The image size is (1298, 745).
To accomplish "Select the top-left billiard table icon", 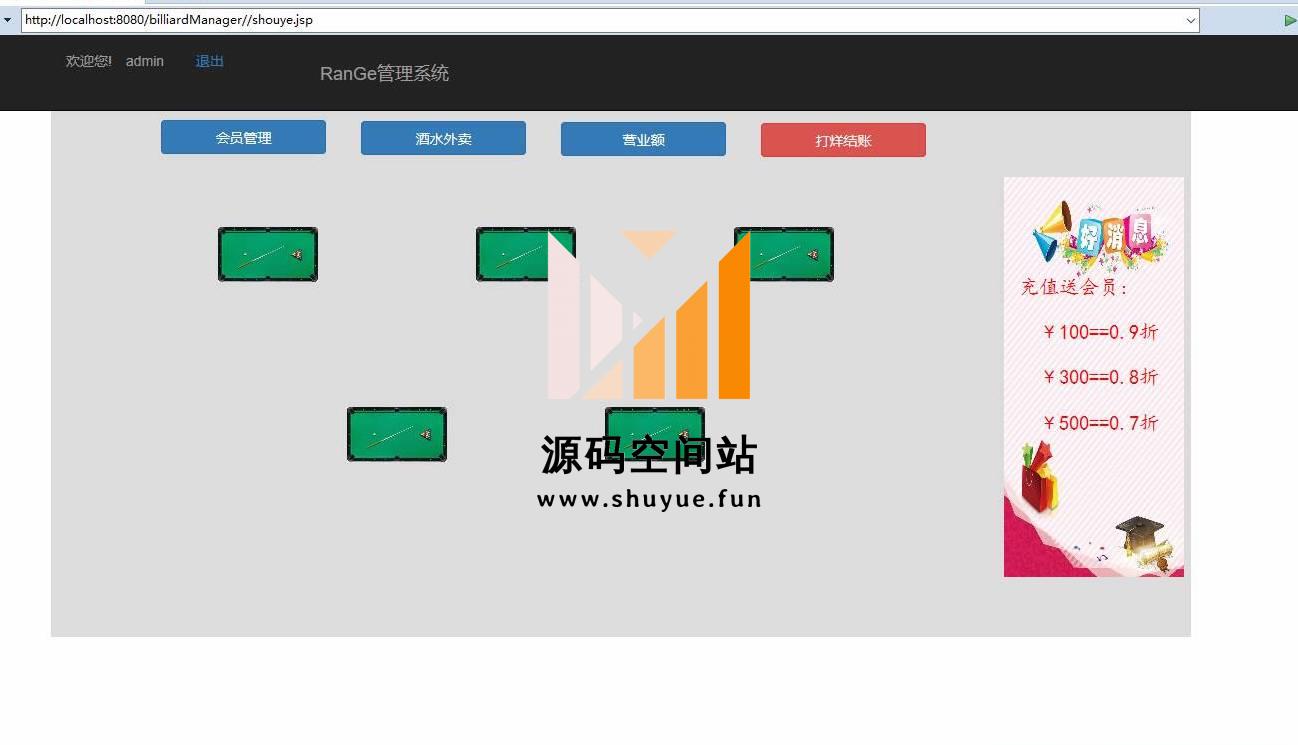I will pos(268,254).
